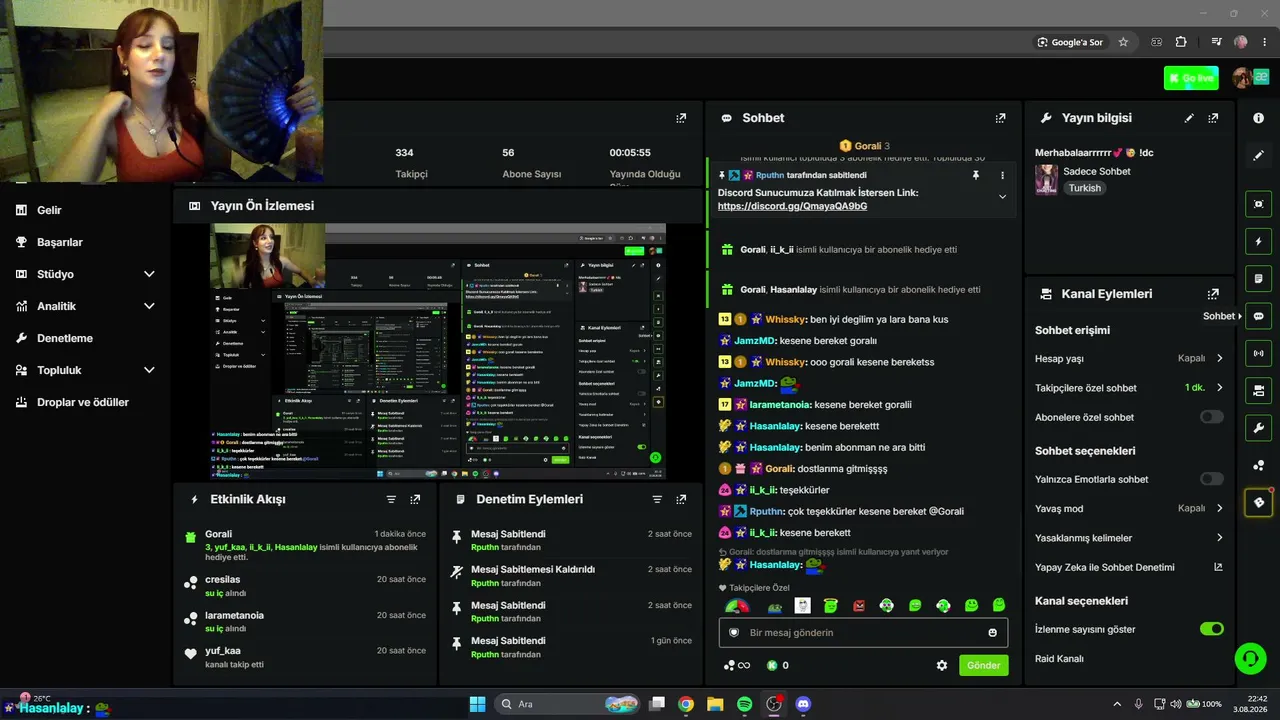
Task: Open the Chrome browser in the taskbar
Action: click(686, 704)
